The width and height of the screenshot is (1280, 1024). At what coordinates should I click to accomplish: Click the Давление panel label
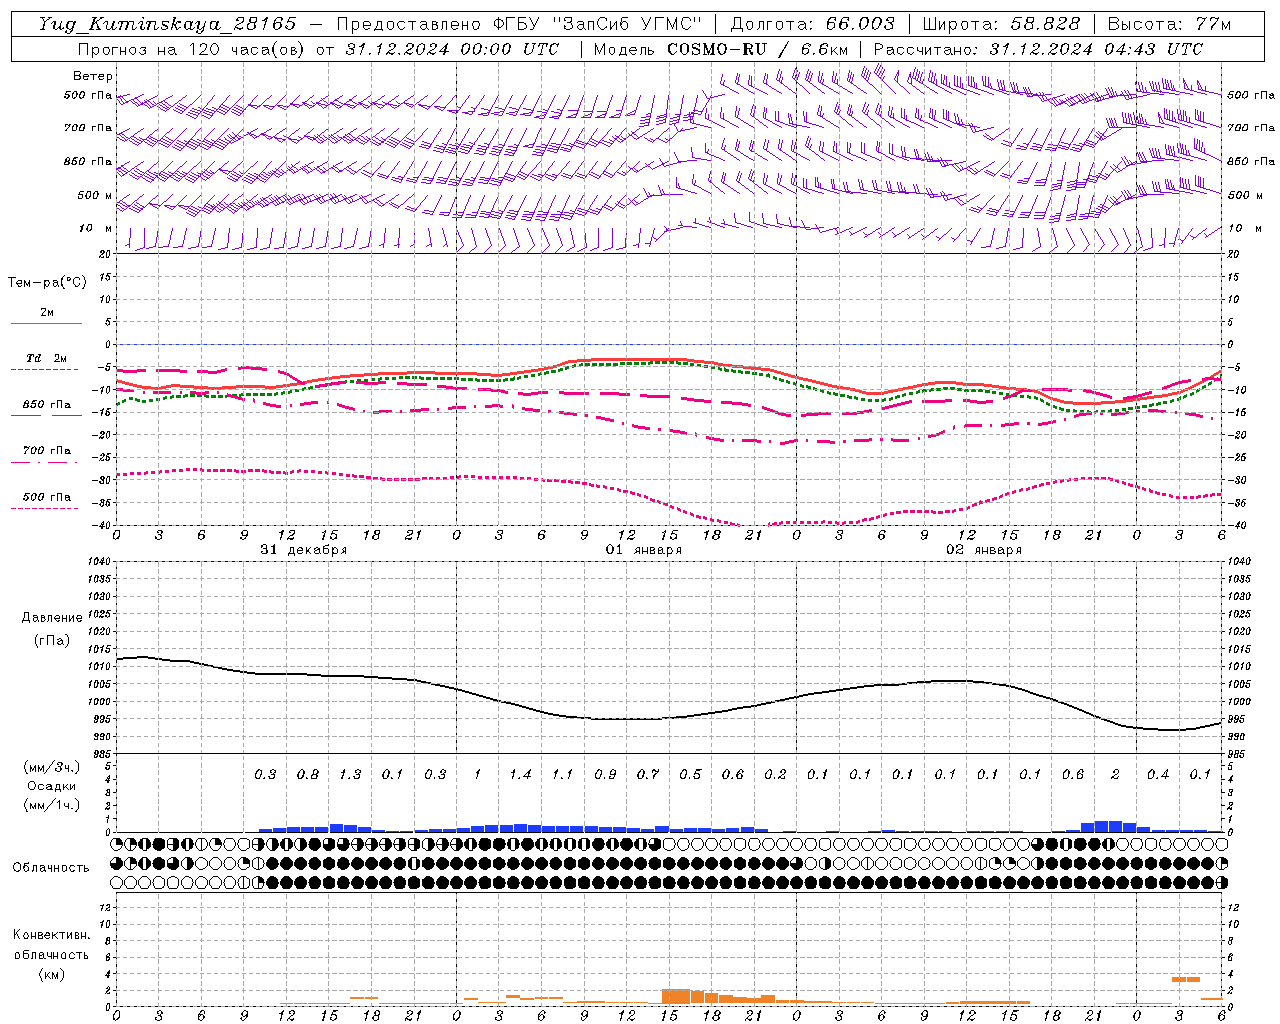52,618
